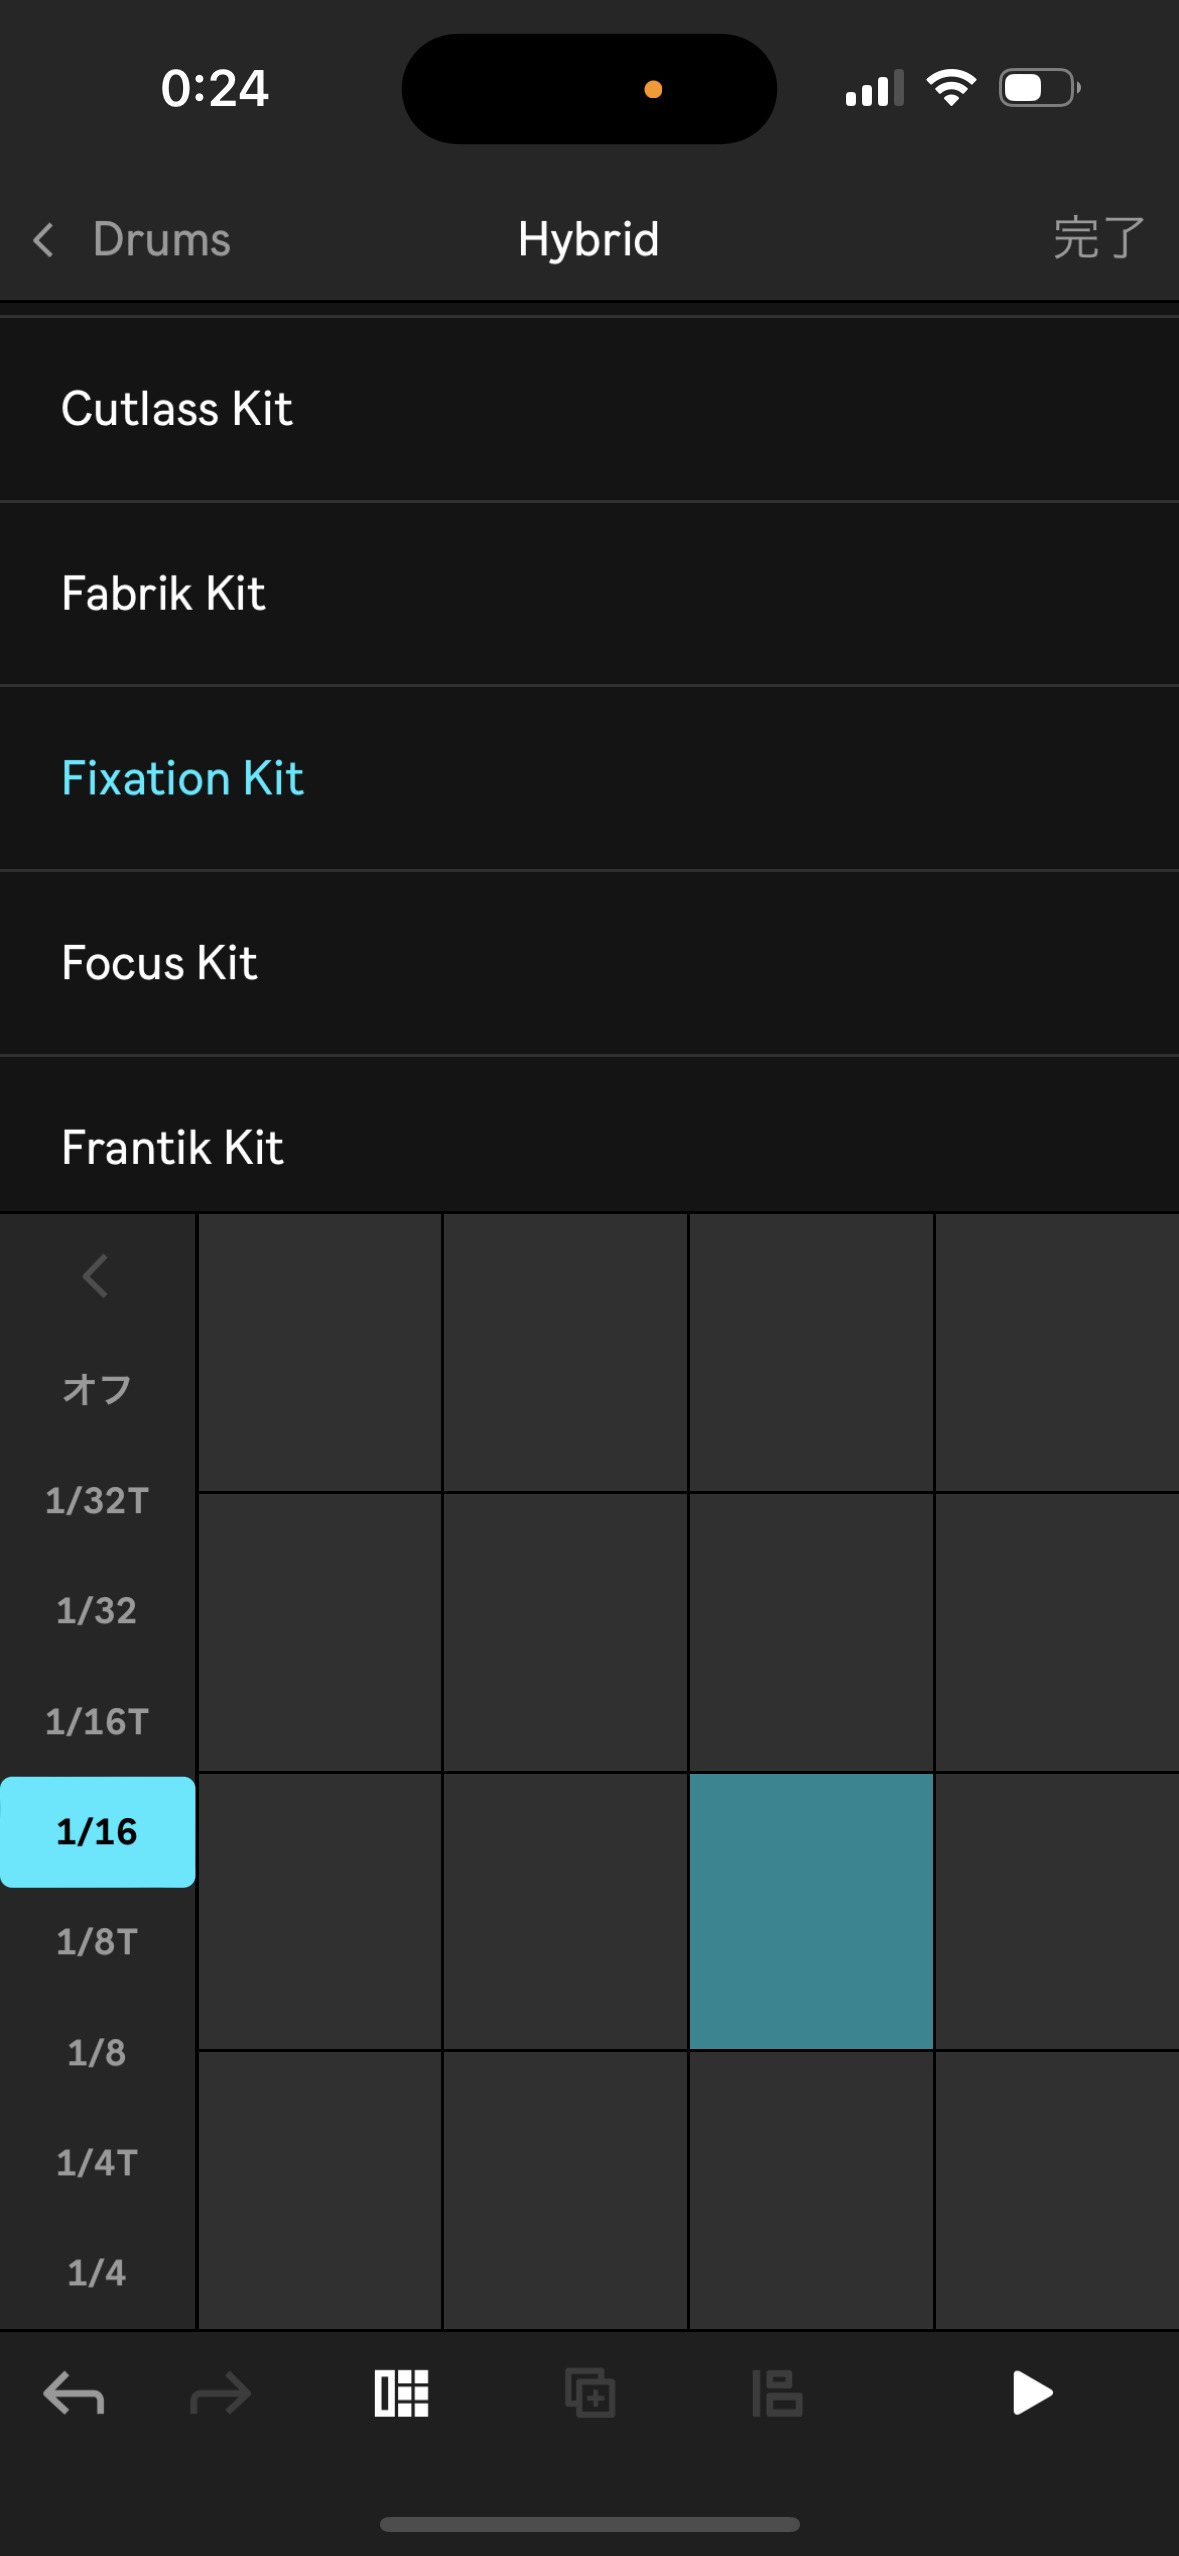Turn note repeat off (オフ)
Viewport: 1179px width, 2556px height.
pyautogui.click(x=97, y=1388)
